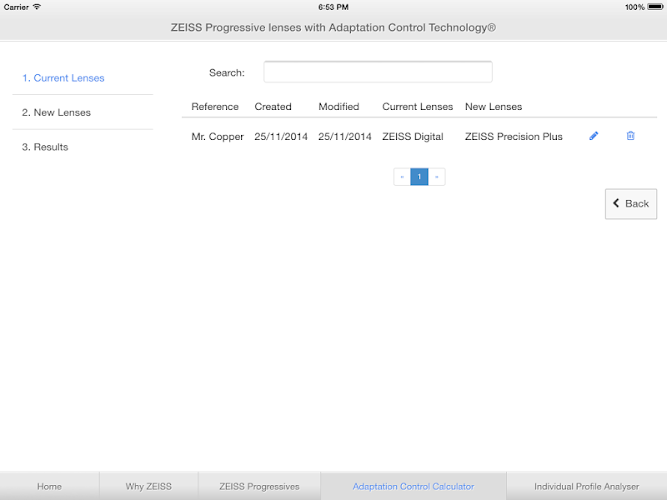
Task: Delete Mr. Copper record with trash icon
Action: pyautogui.click(x=630, y=136)
